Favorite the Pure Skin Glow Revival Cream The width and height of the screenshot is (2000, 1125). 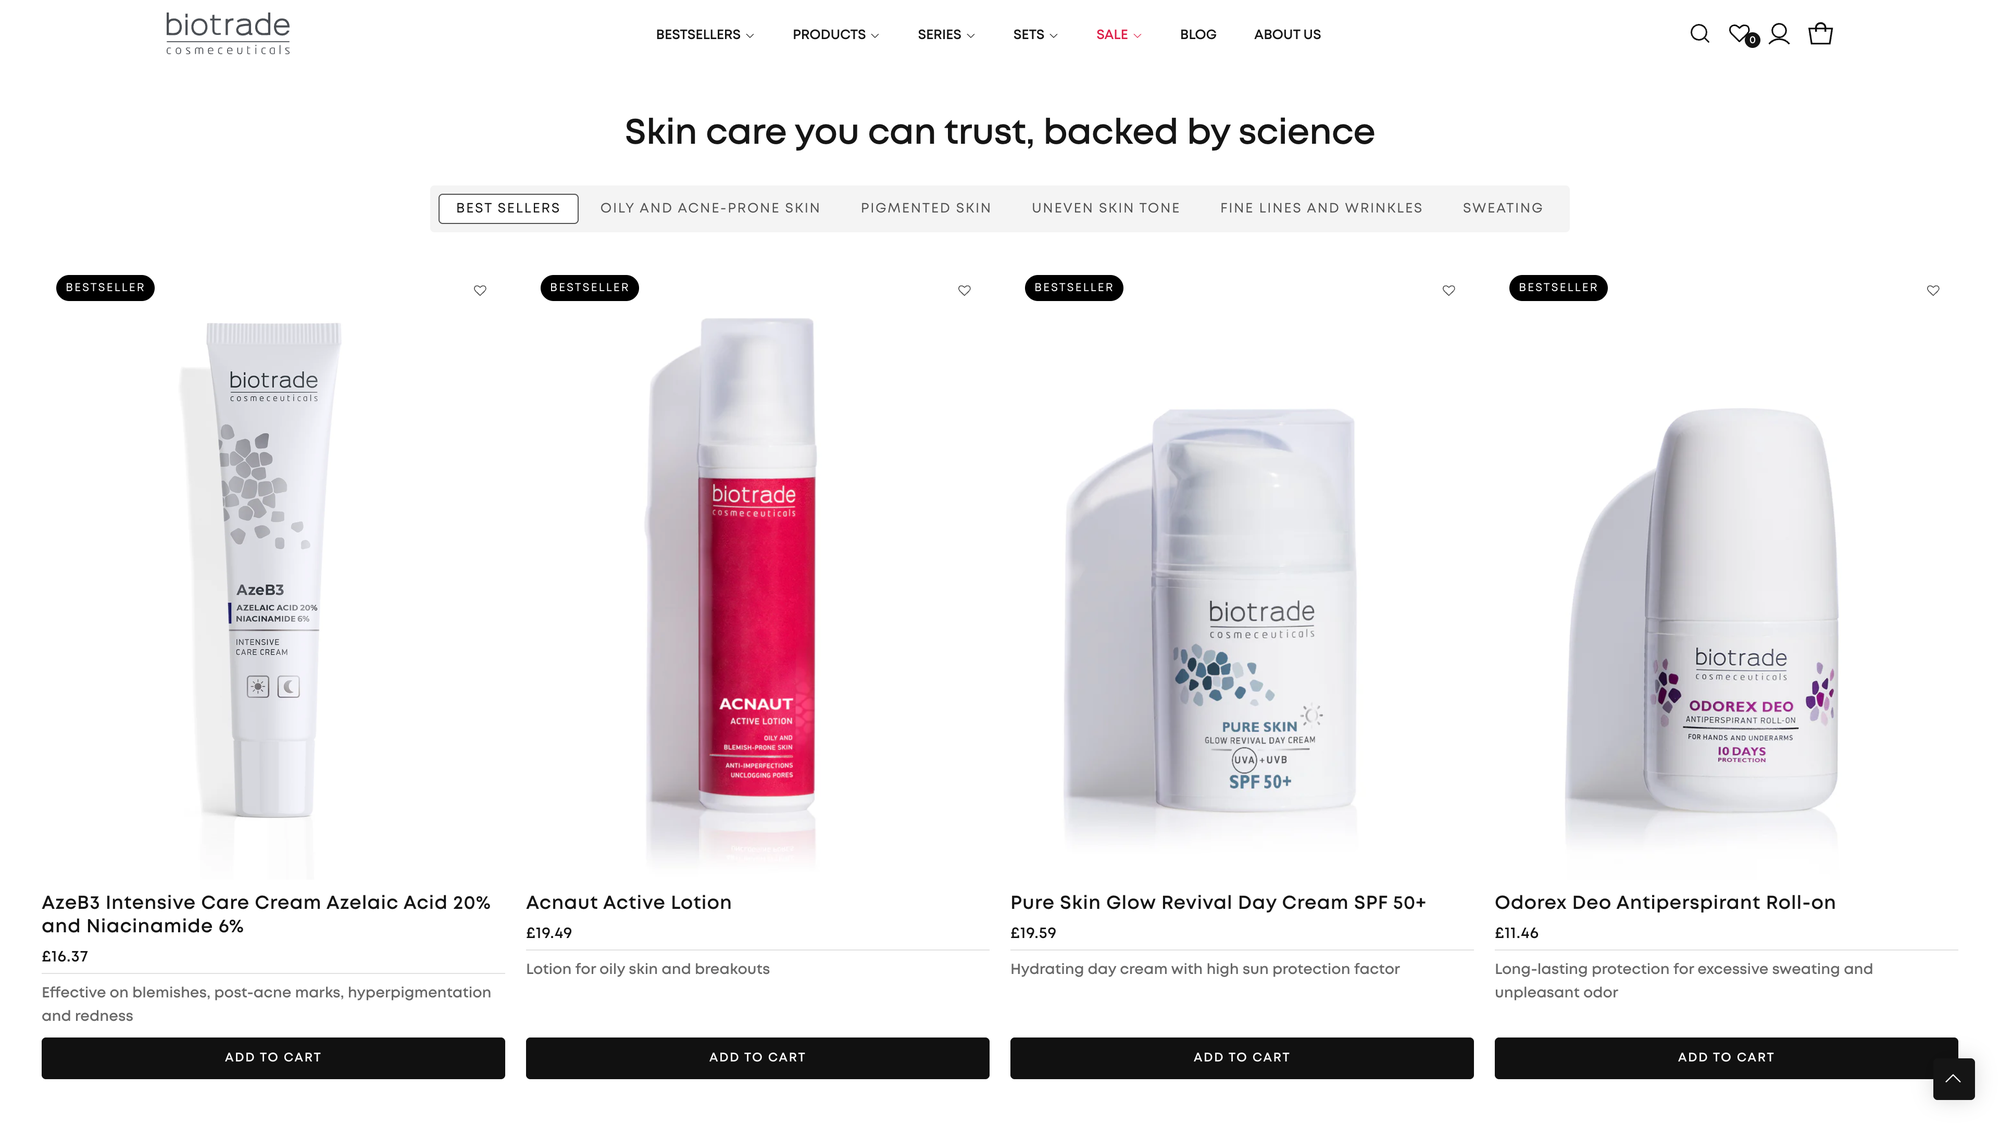[x=1448, y=290]
